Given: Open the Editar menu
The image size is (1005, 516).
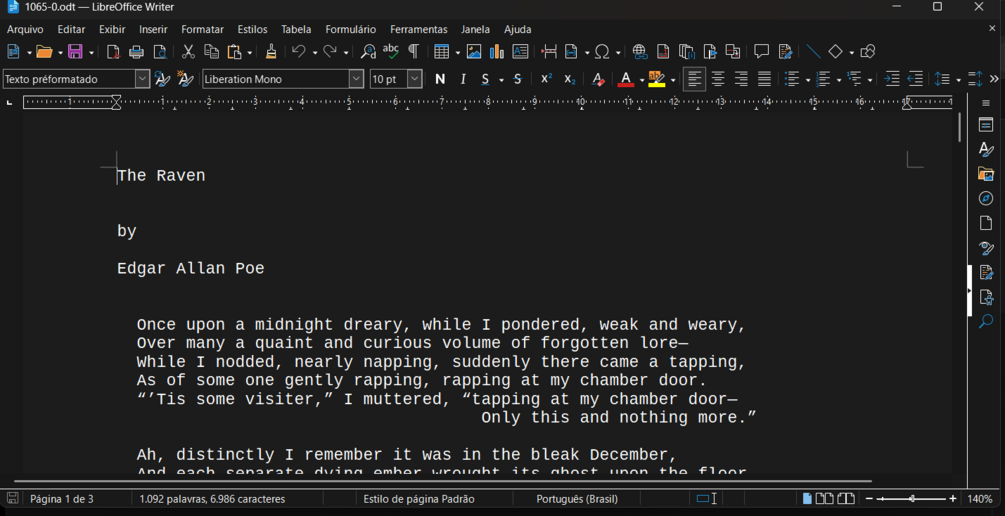Looking at the screenshot, I should click(x=71, y=29).
